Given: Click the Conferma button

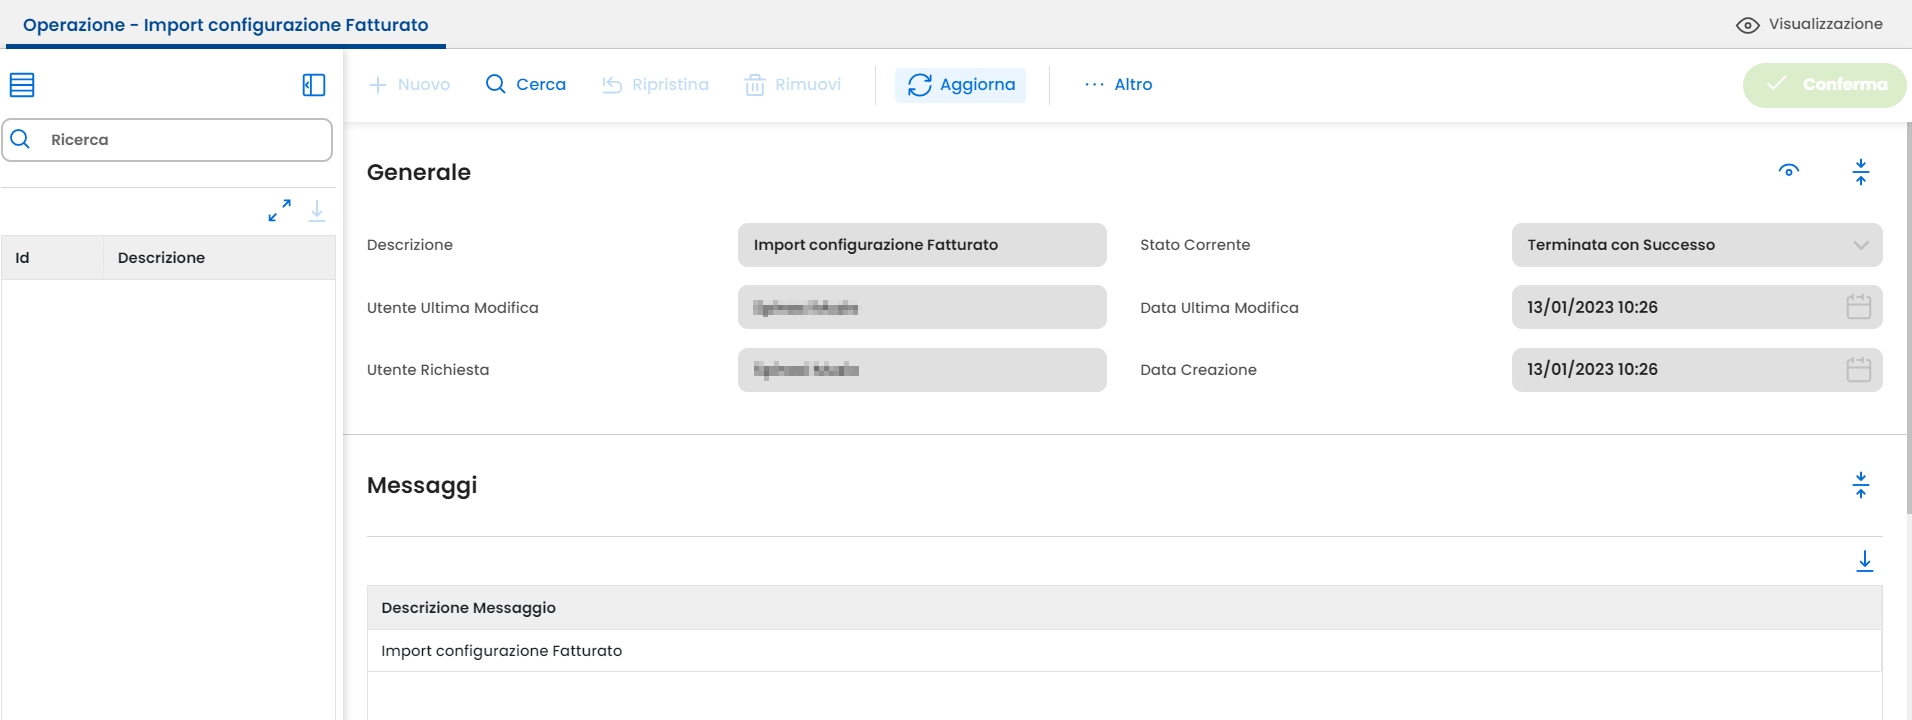Looking at the screenshot, I should point(1824,85).
